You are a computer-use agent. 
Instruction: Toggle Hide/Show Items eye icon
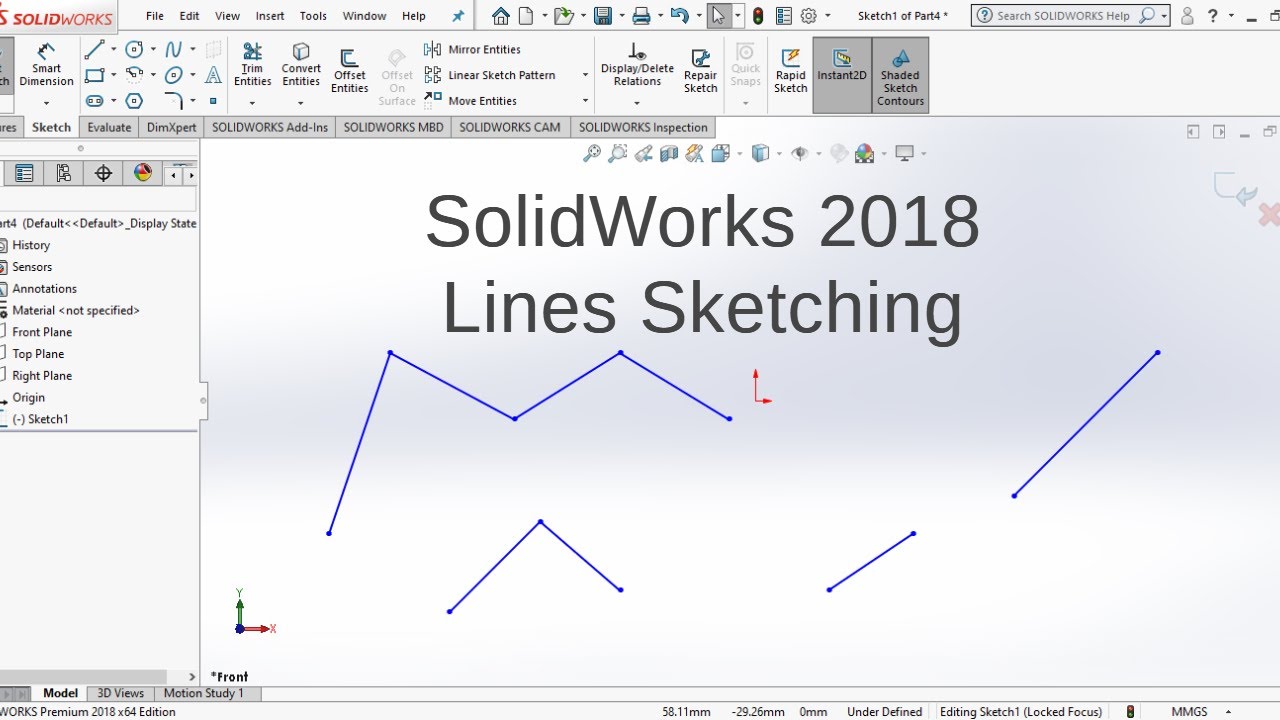[799, 153]
